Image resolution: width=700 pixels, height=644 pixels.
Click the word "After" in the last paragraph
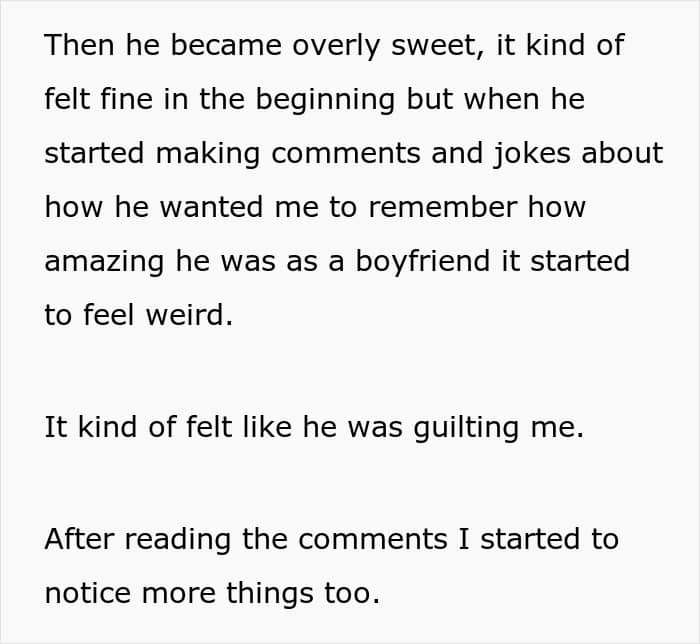click(79, 539)
